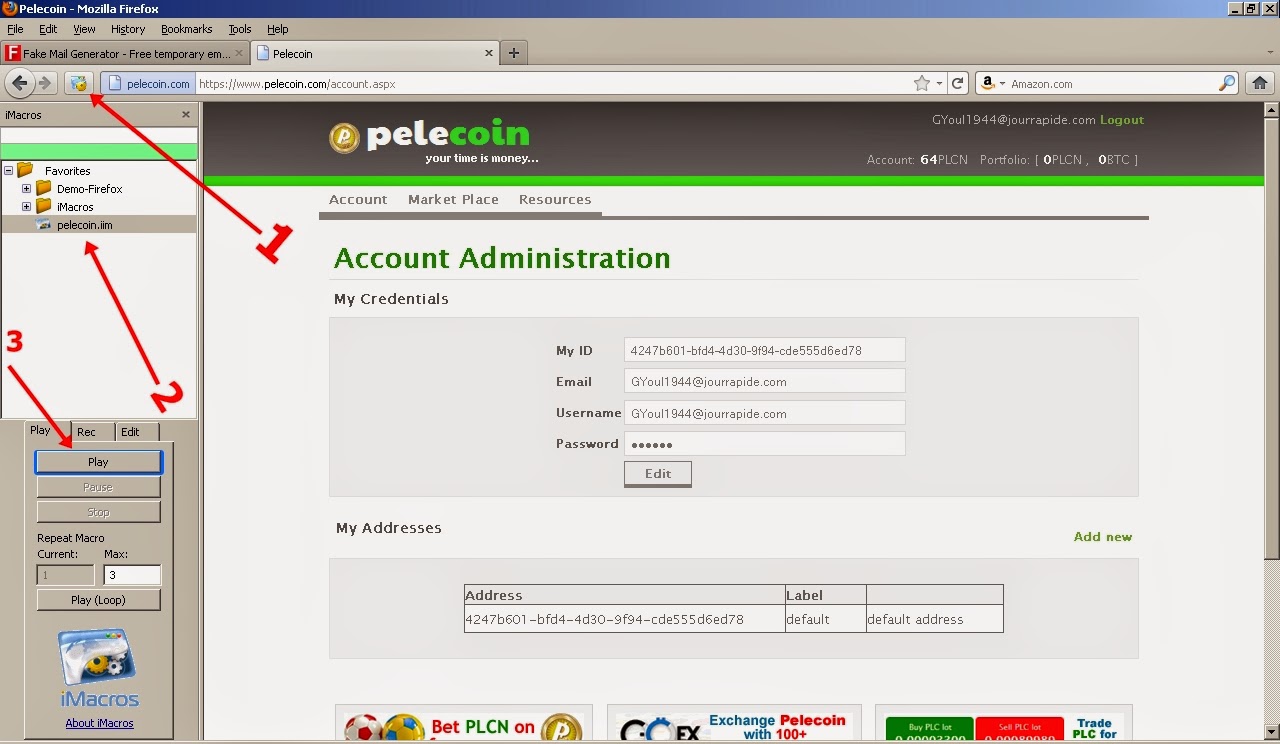Click the Max repeat count field

coord(132,575)
